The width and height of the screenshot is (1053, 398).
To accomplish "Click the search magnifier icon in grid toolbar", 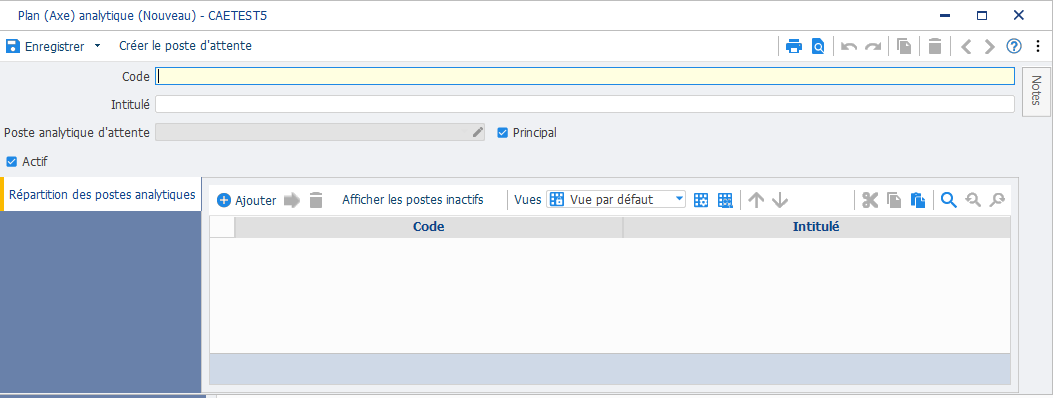I will tap(948, 200).
